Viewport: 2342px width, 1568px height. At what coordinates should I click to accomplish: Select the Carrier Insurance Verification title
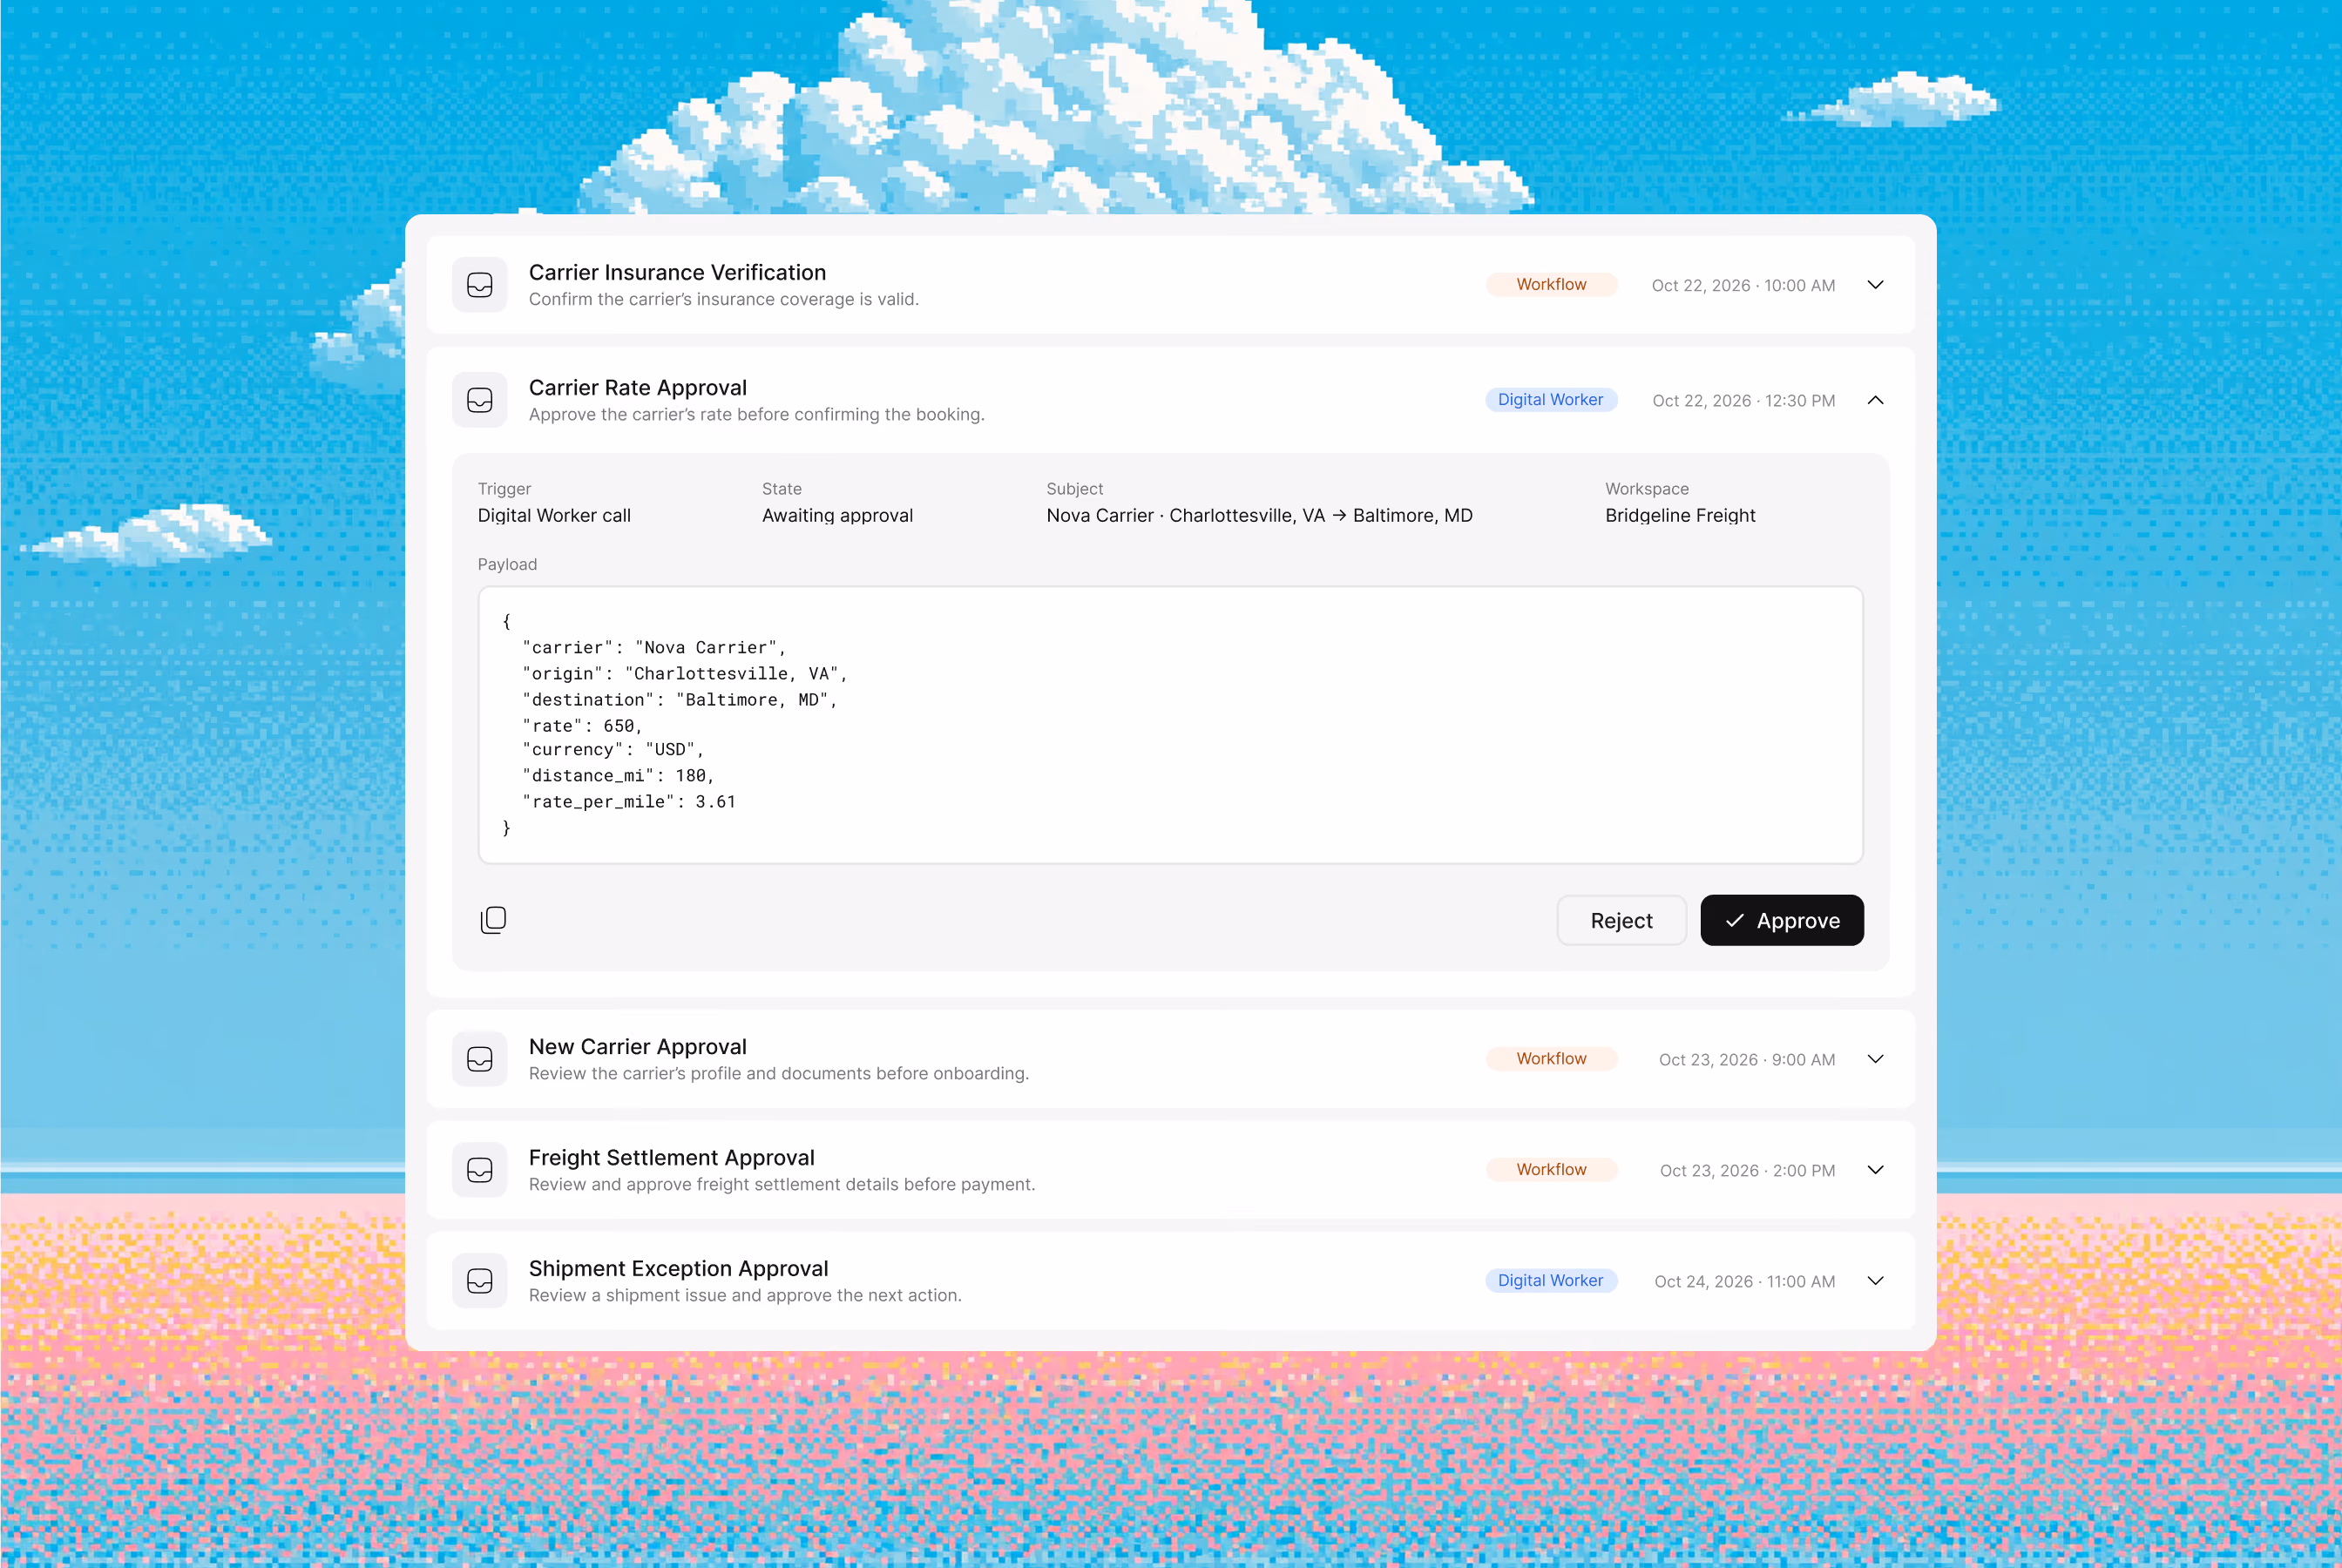(677, 272)
